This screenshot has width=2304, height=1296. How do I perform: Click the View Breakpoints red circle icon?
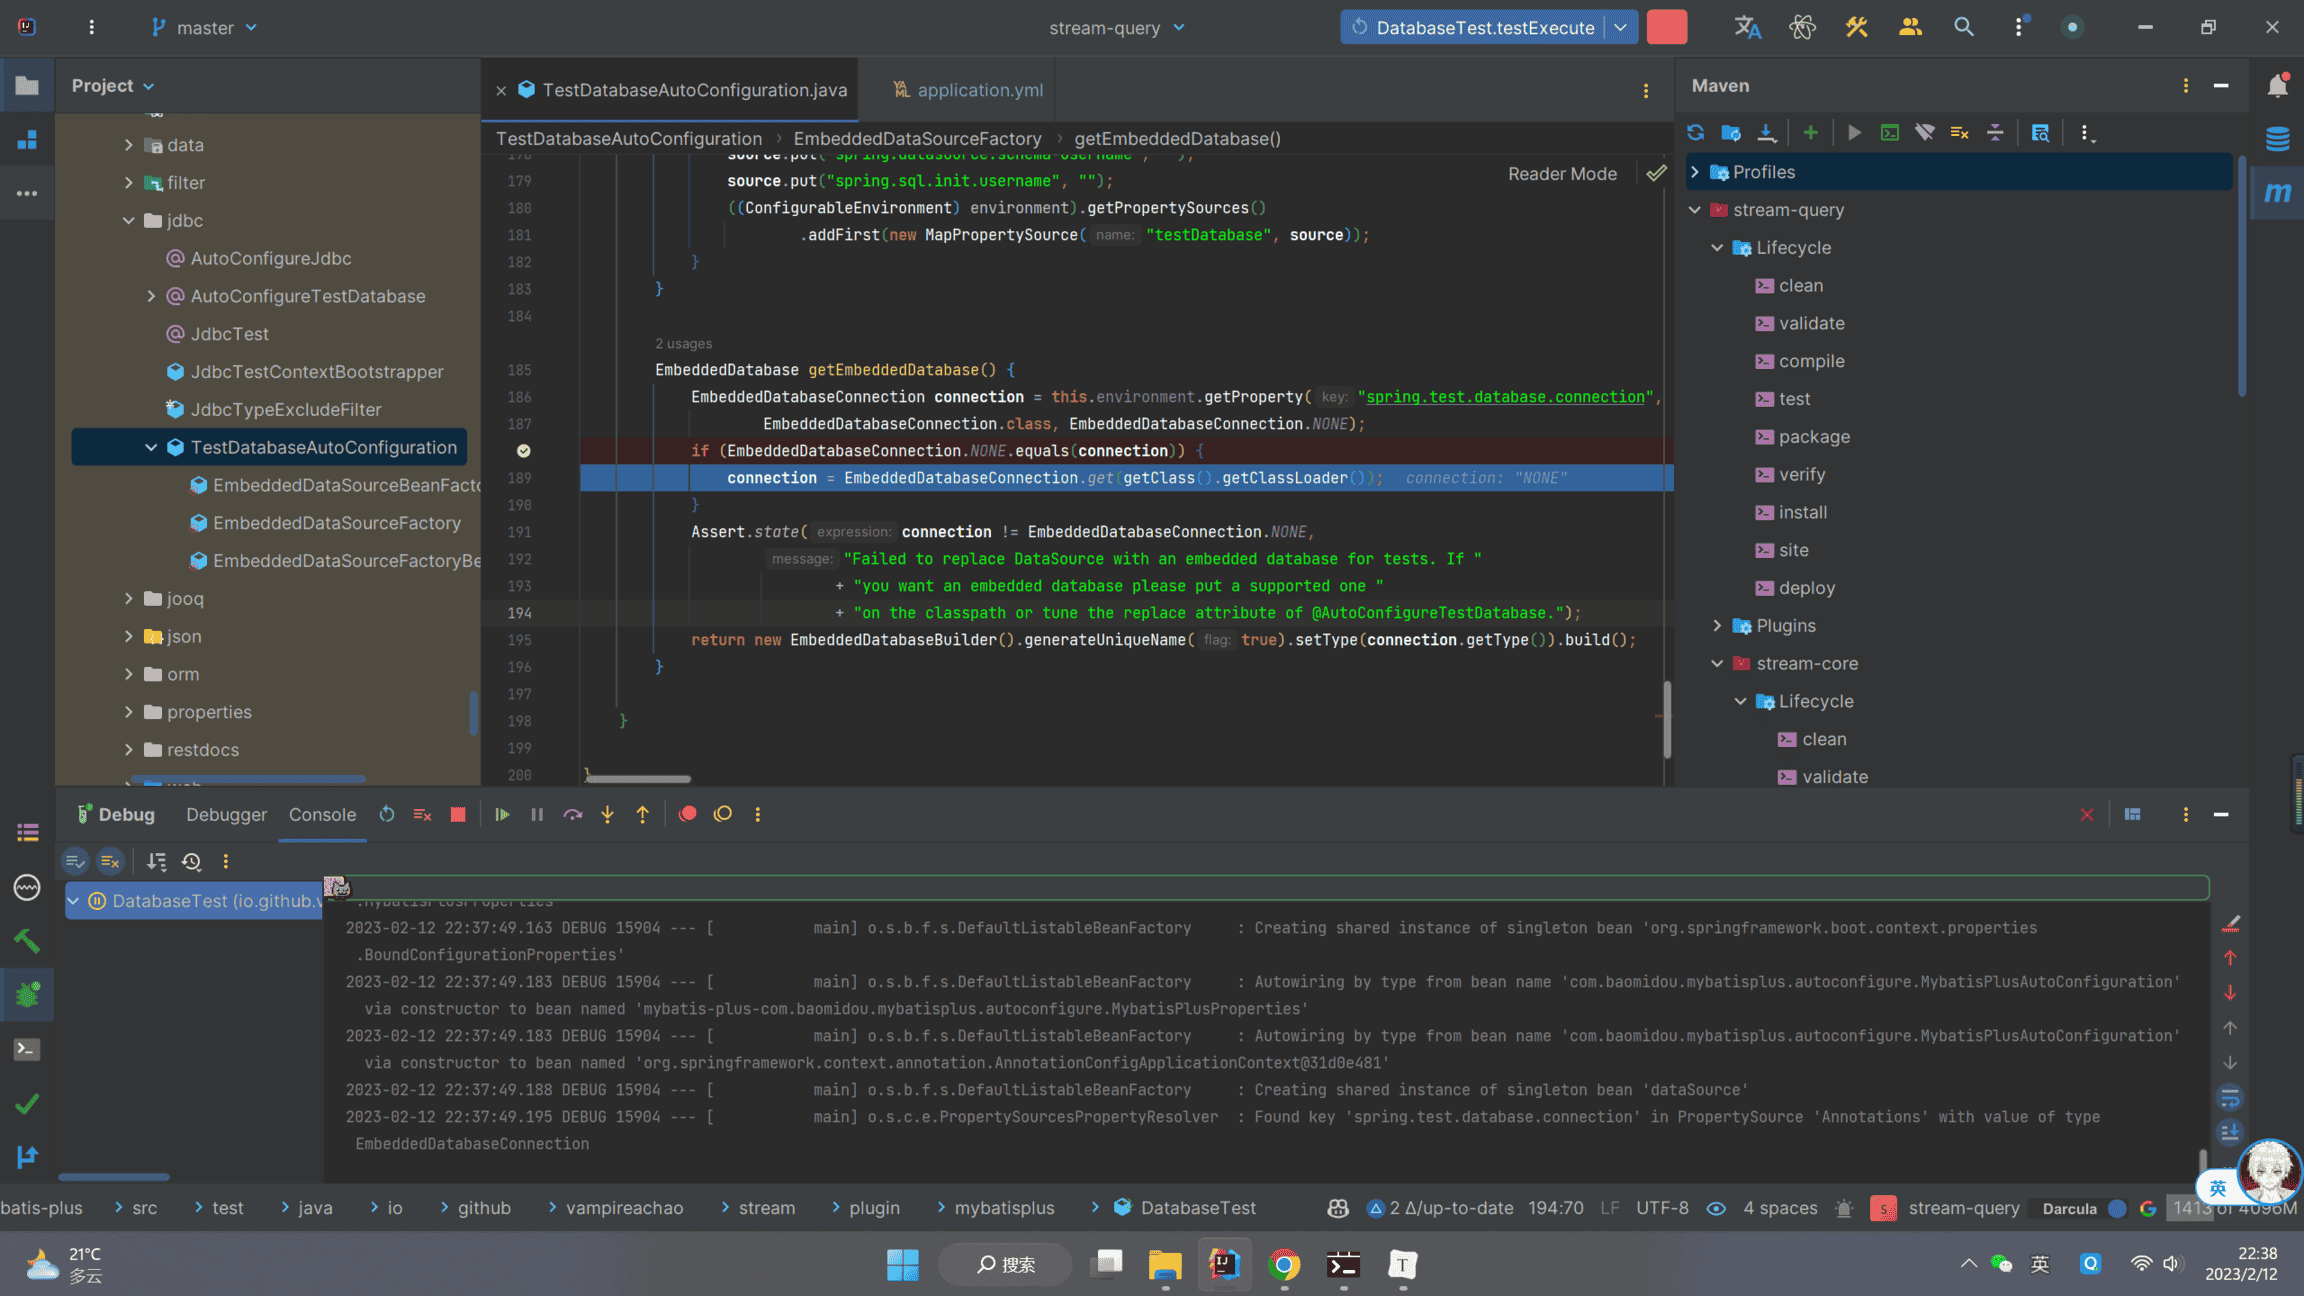[687, 814]
